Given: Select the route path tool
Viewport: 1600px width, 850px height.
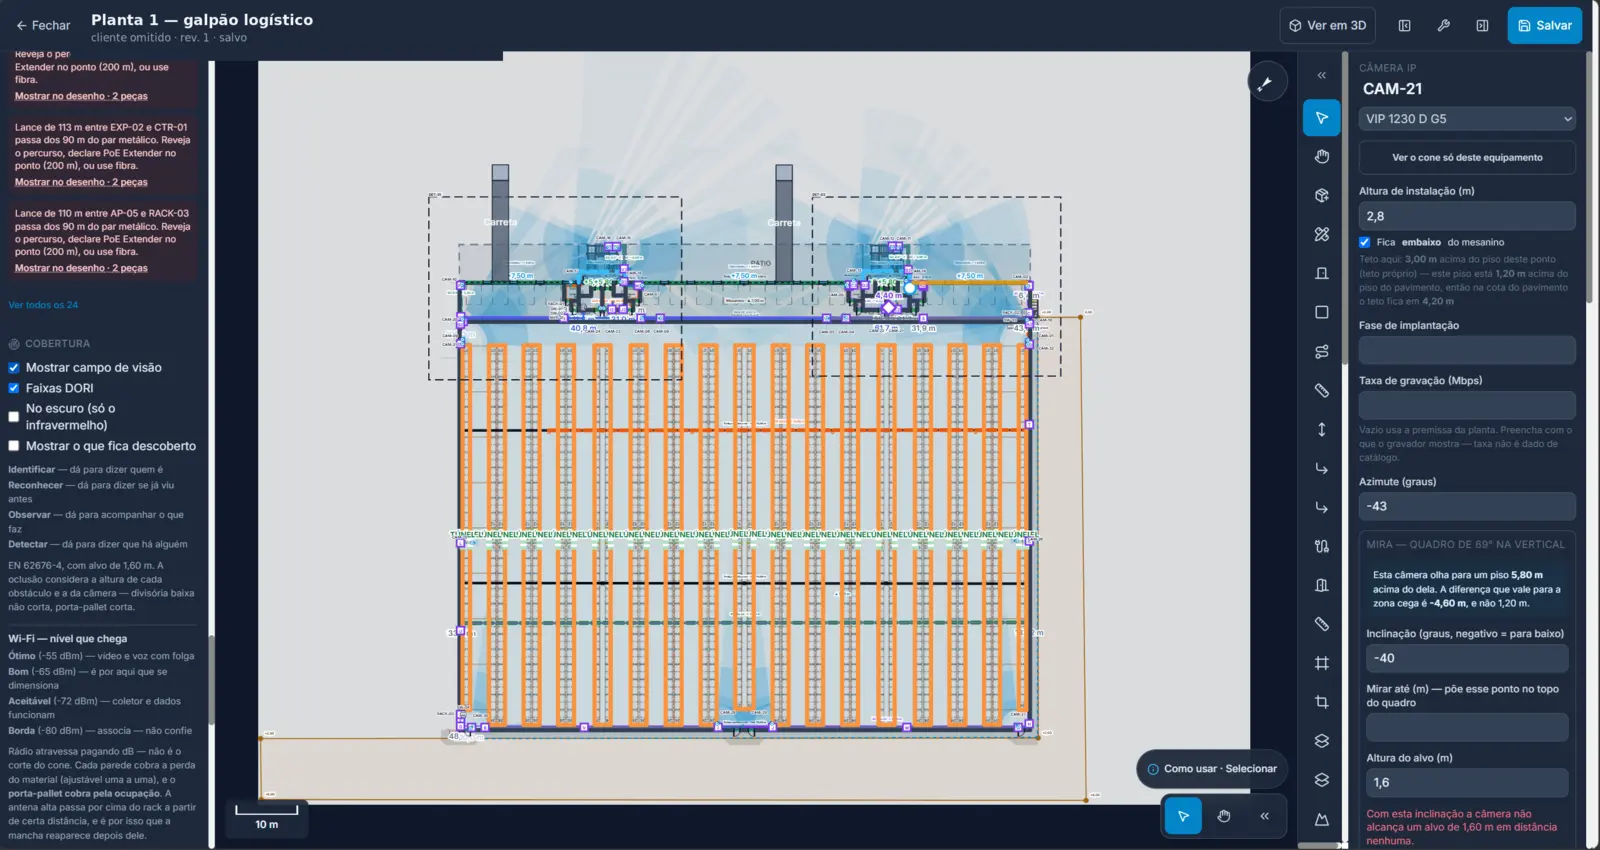Looking at the screenshot, I should click(x=1321, y=351).
